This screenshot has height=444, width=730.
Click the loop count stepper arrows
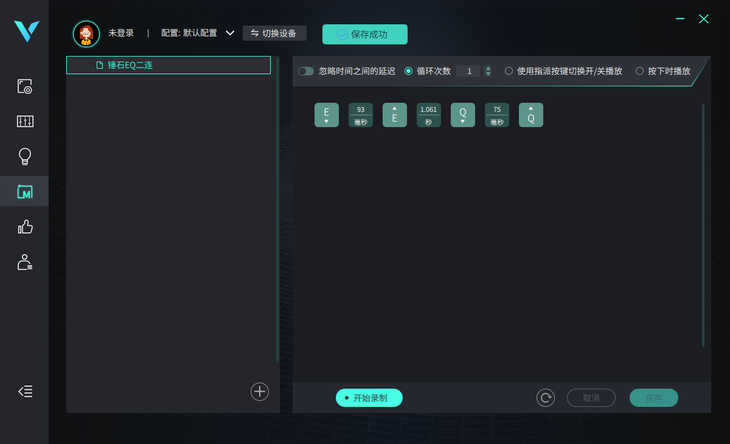click(488, 71)
